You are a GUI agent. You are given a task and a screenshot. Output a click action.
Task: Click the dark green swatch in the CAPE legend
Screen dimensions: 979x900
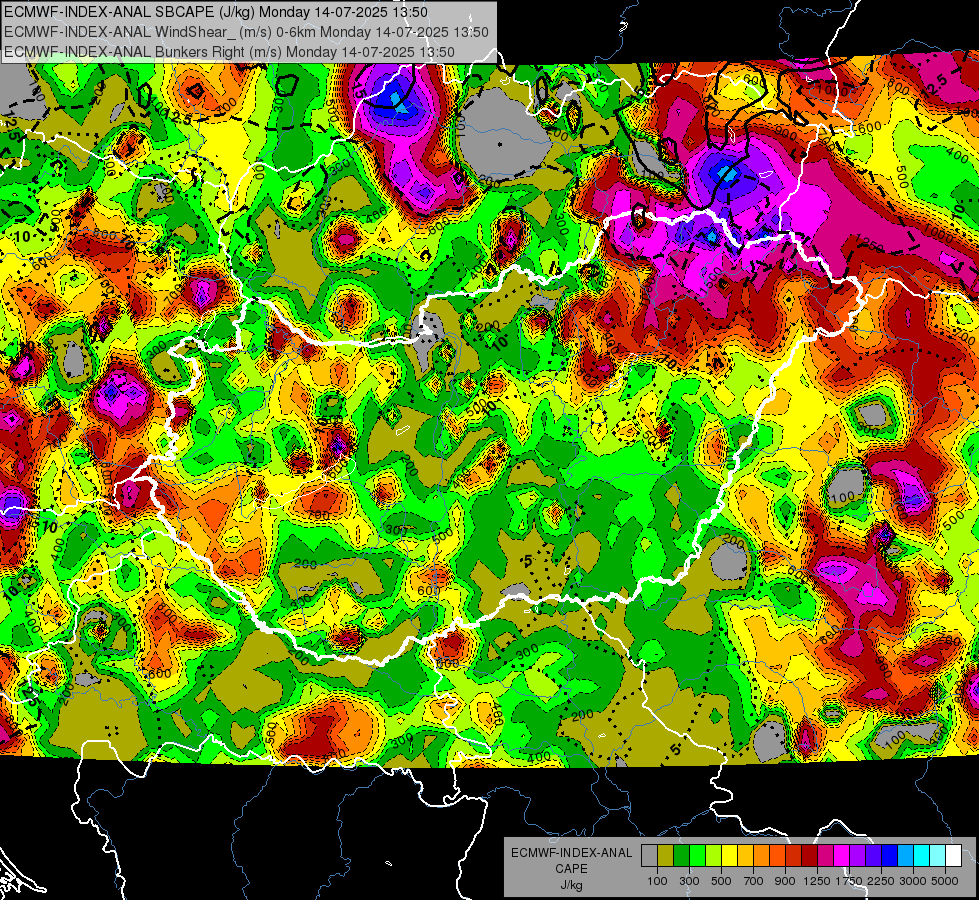point(681,855)
